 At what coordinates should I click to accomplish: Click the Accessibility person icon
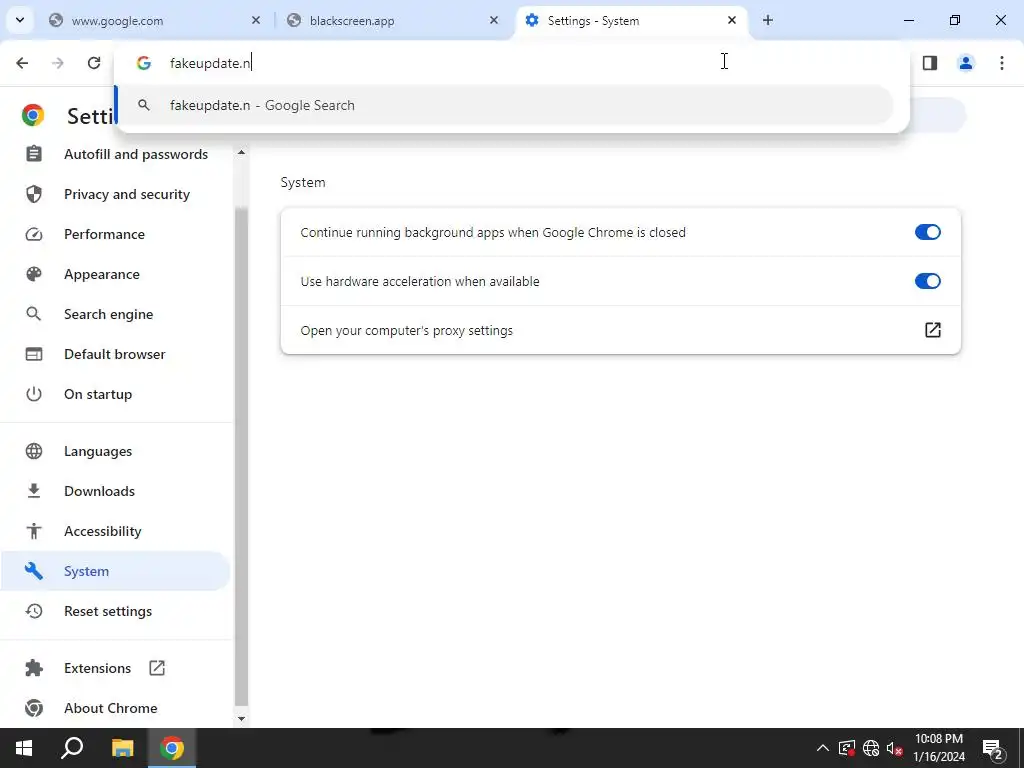pyautogui.click(x=34, y=531)
